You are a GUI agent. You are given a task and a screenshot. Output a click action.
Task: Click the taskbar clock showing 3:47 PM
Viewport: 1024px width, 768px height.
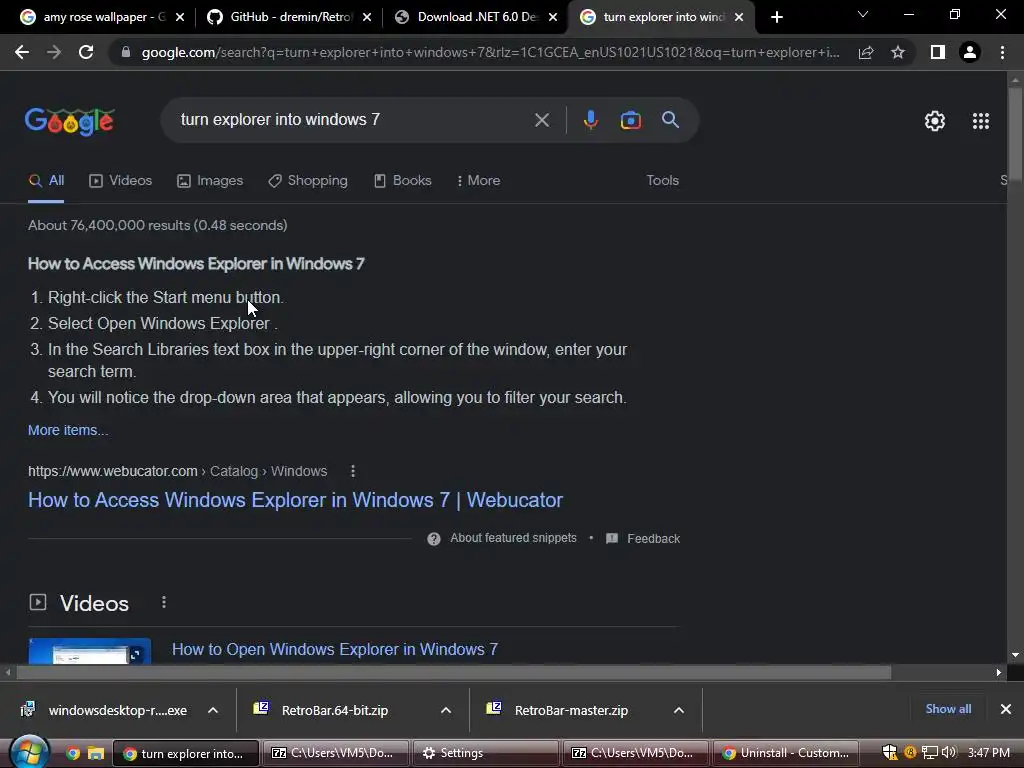tap(989, 753)
